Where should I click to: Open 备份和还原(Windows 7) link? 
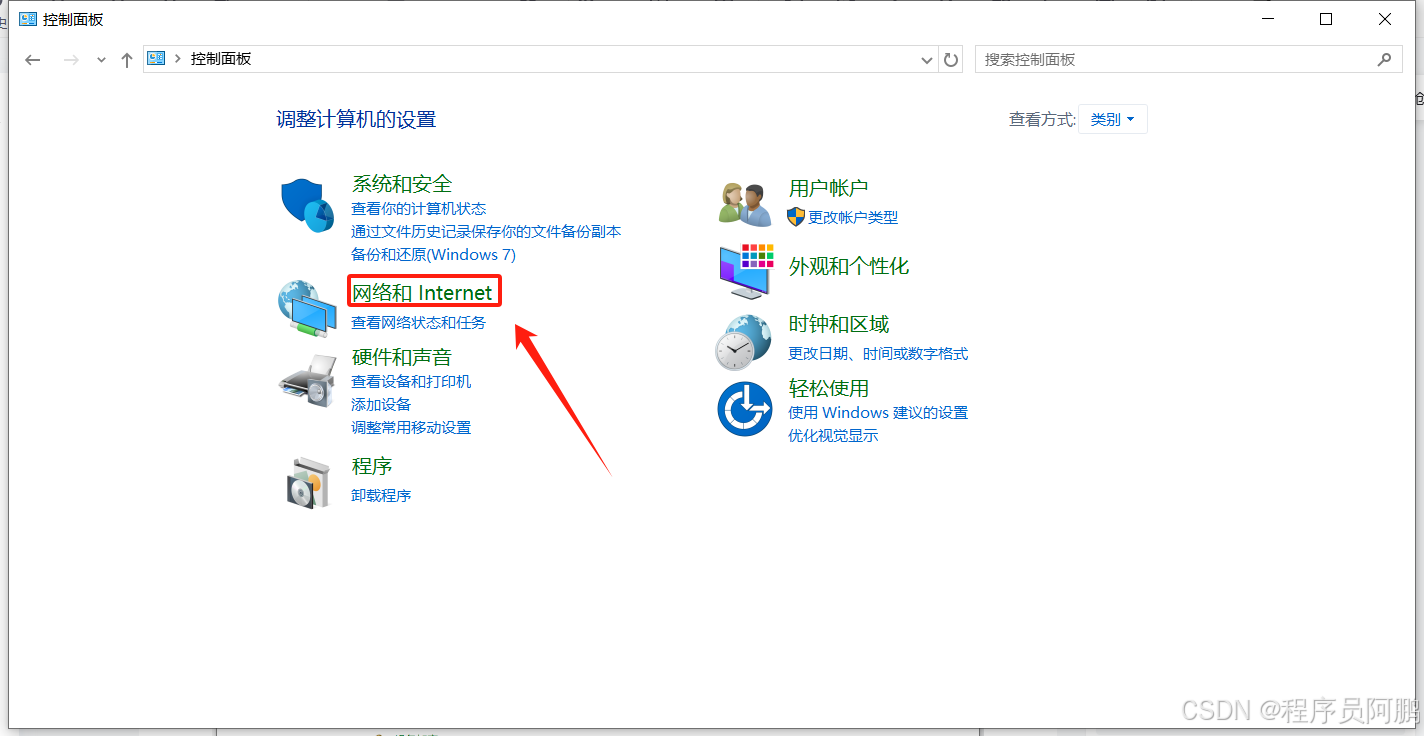(x=433, y=254)
